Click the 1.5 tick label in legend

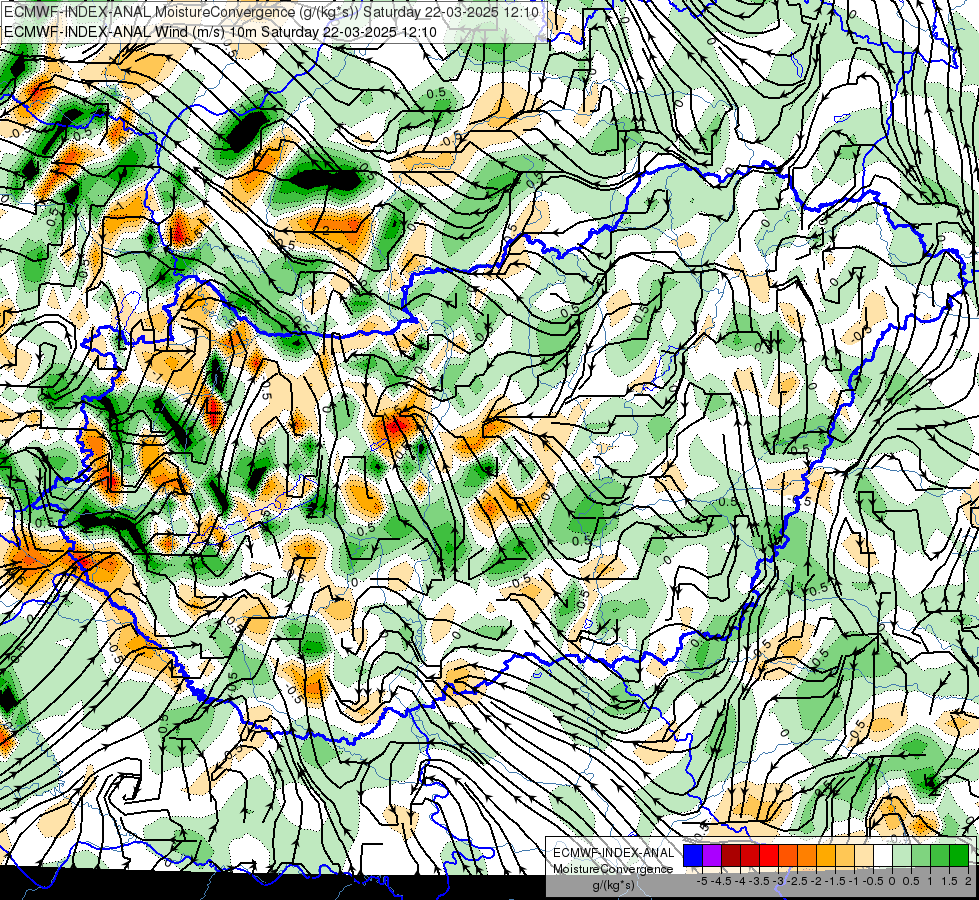point(948,881)
